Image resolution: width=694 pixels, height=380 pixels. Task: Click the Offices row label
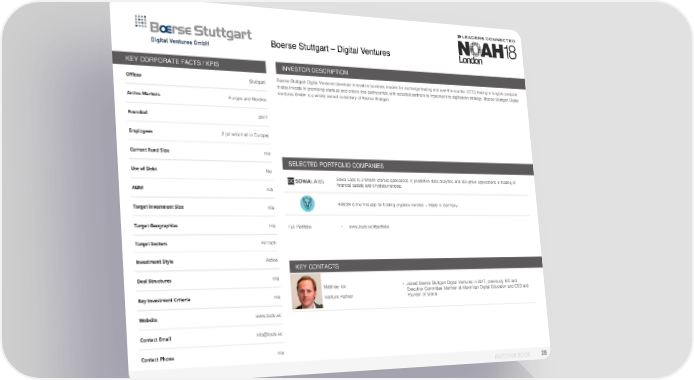tap(134, 74)
